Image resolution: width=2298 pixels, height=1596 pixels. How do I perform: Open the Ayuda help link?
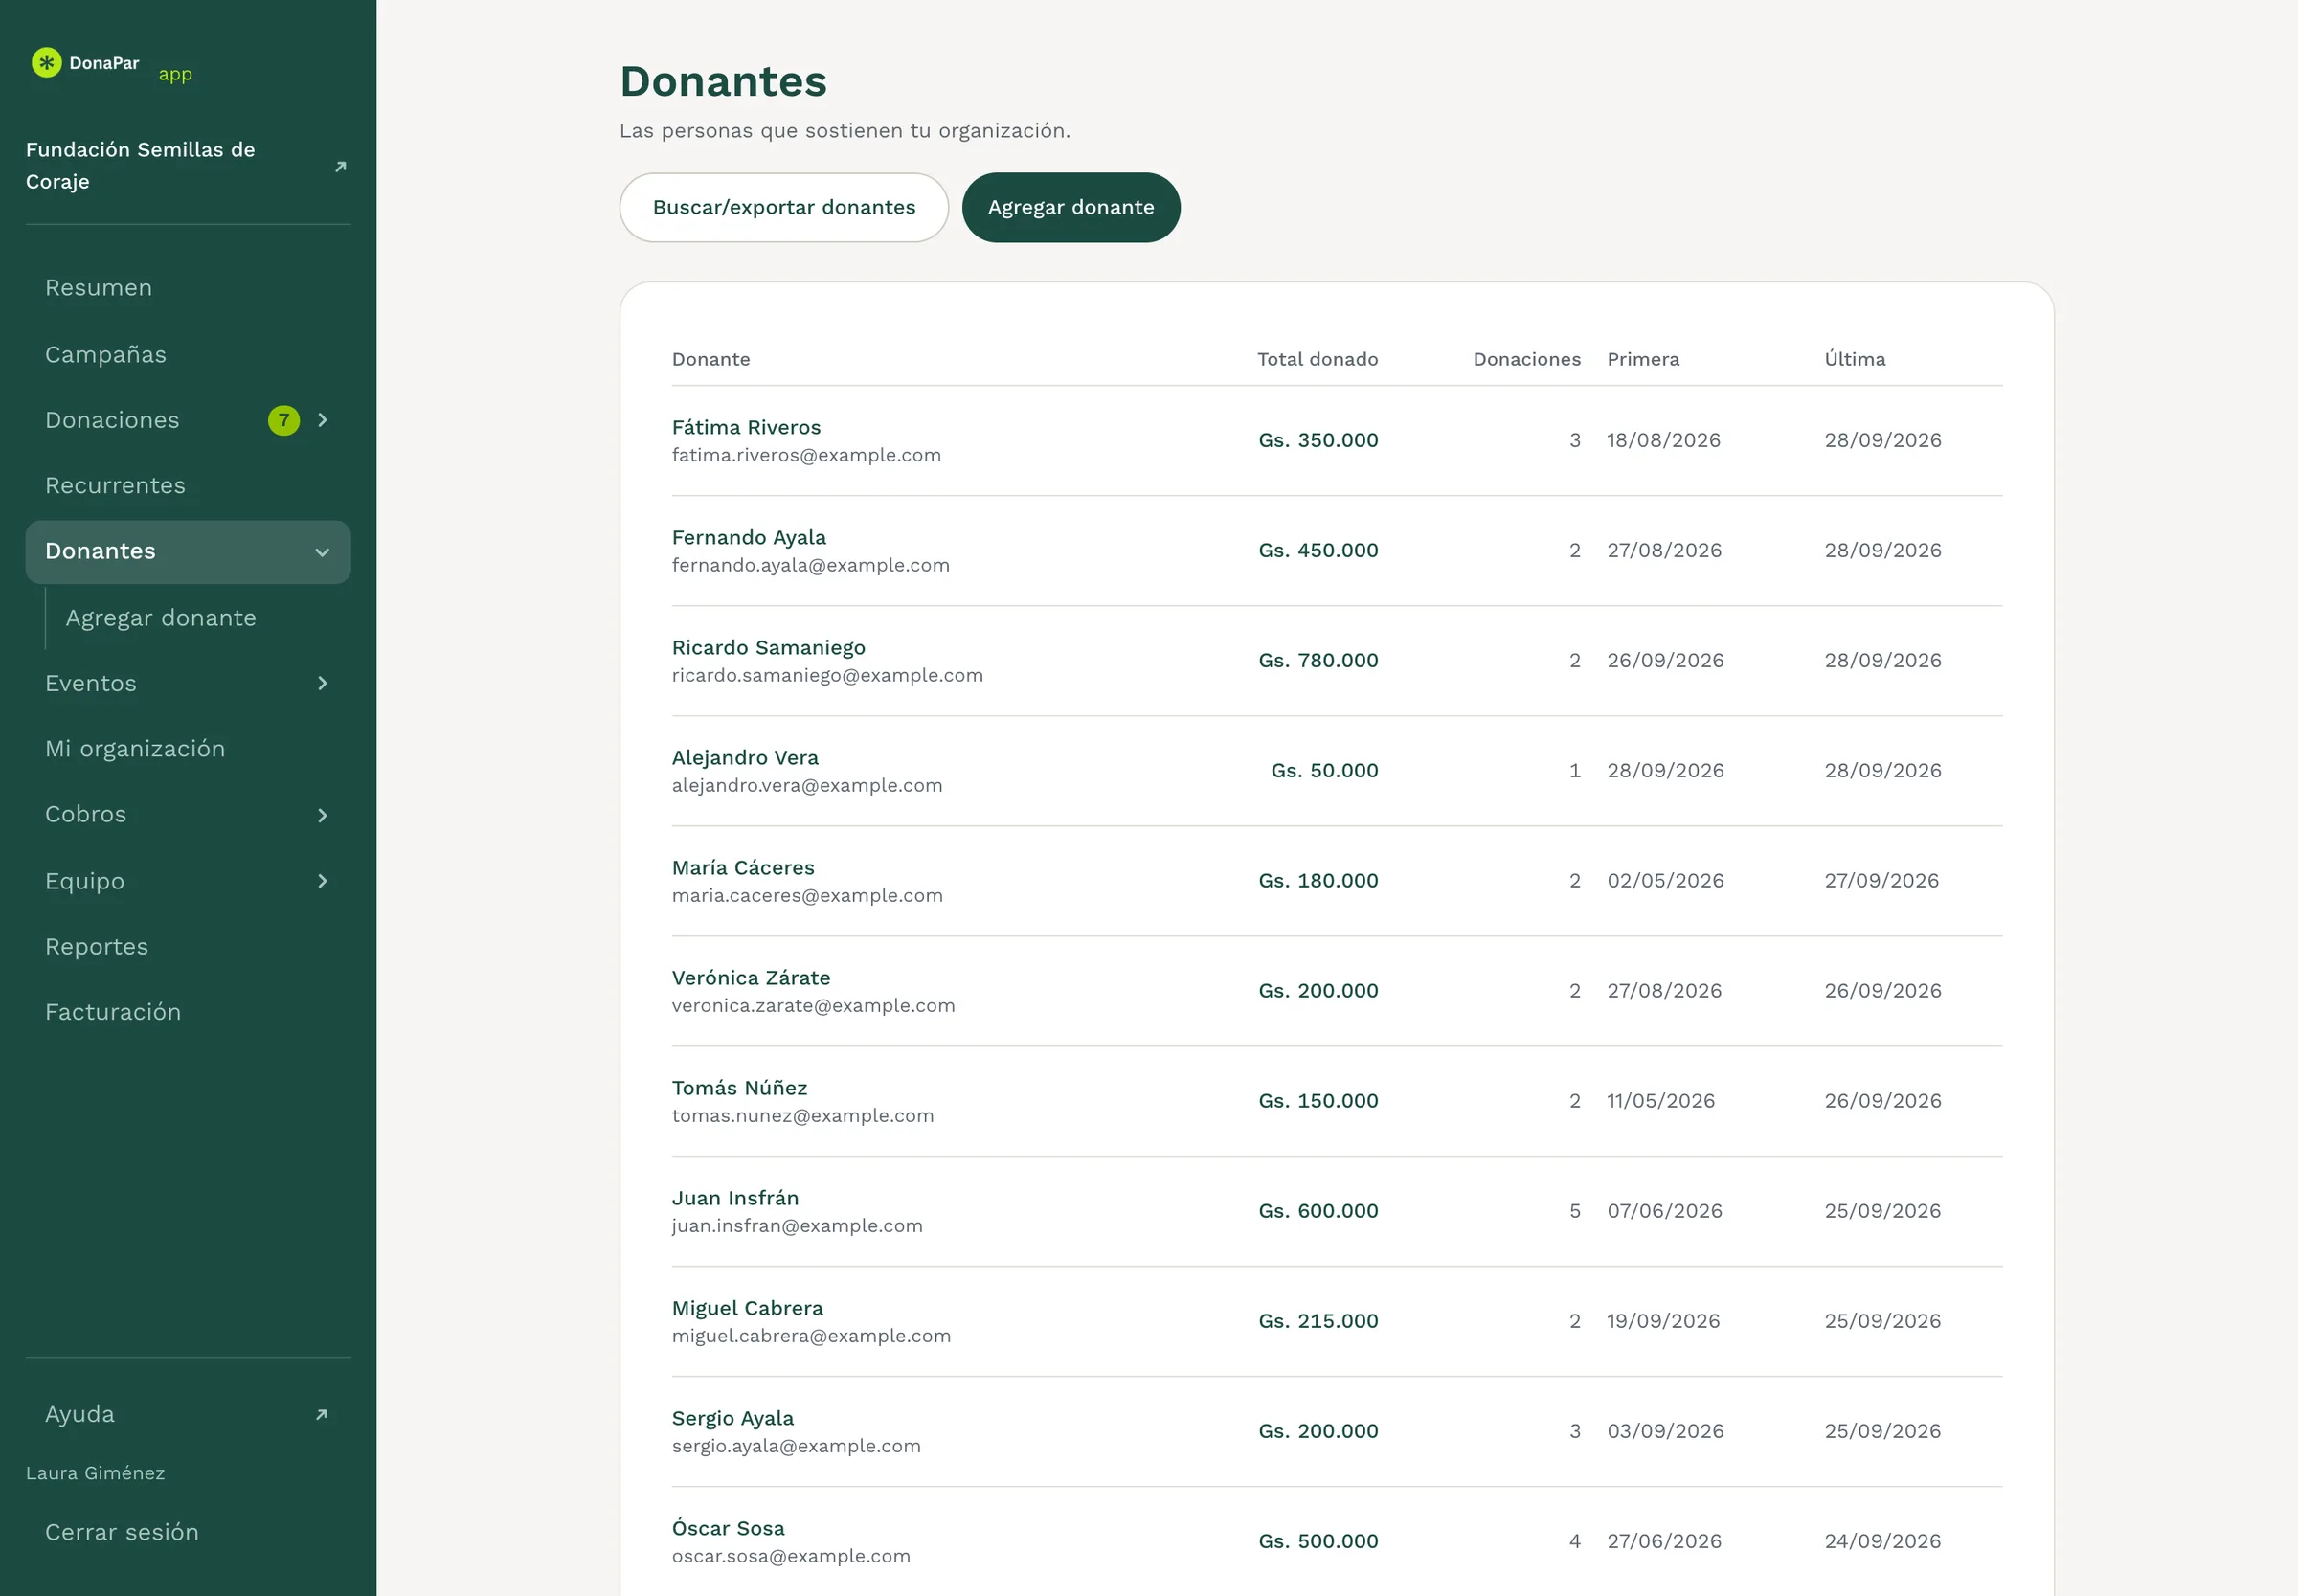(188, 1414)
